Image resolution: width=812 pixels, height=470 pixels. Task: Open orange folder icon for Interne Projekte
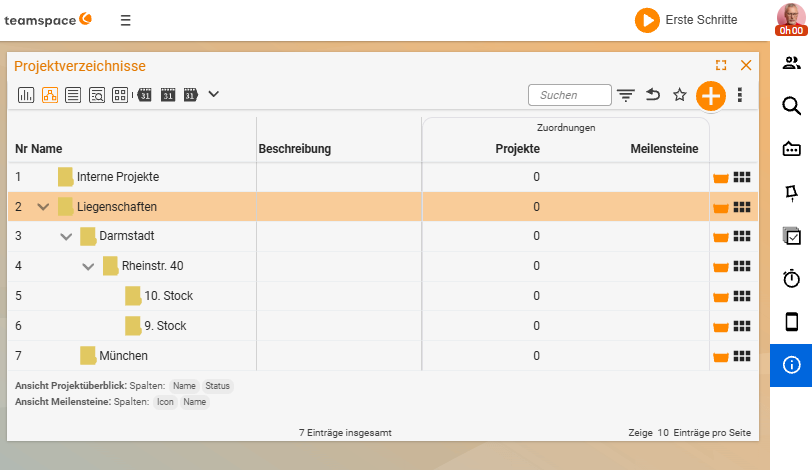720,178
